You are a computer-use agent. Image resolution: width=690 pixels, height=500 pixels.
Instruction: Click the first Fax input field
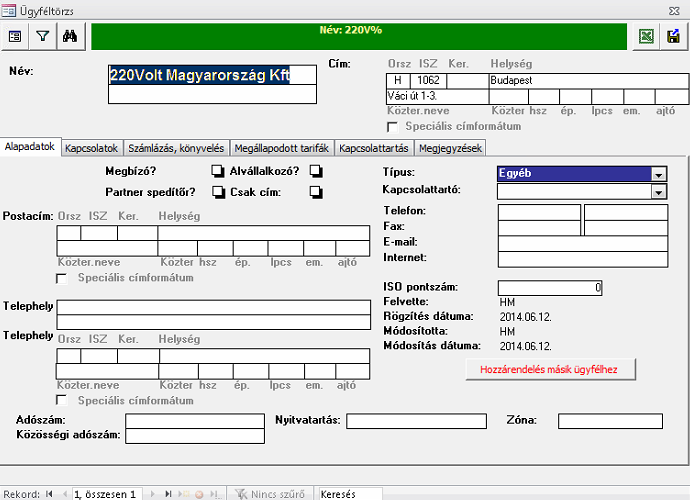pyautogui.click(x=539, y=228)
